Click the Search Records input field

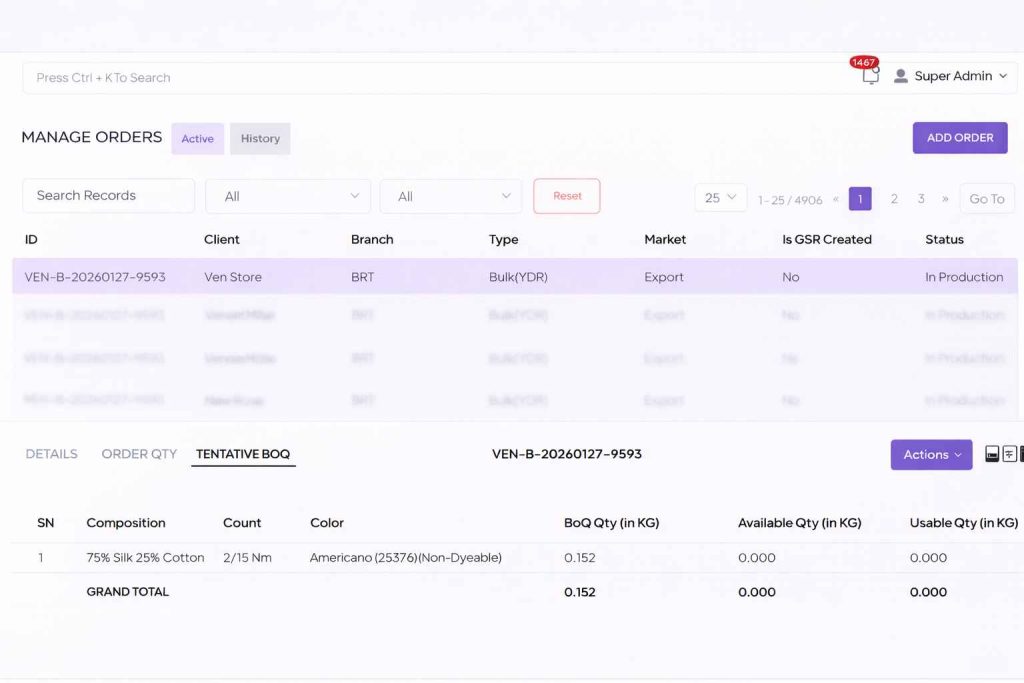[109, 196]
